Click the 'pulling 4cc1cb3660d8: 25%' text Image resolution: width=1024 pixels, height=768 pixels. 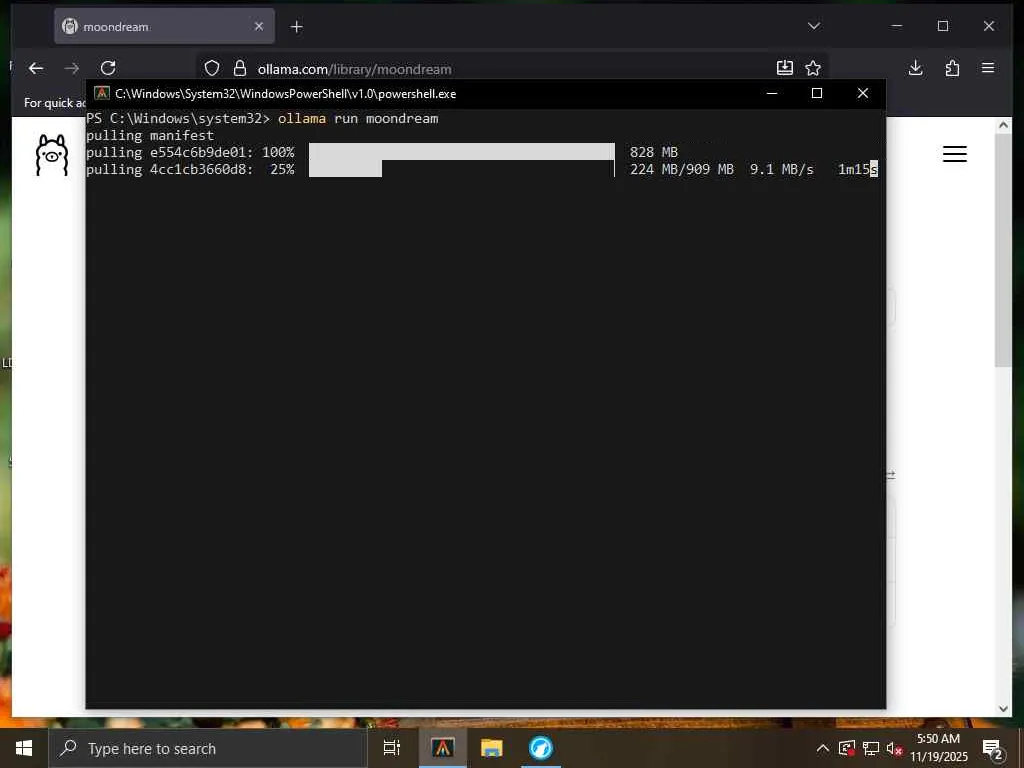pos(190,169)
